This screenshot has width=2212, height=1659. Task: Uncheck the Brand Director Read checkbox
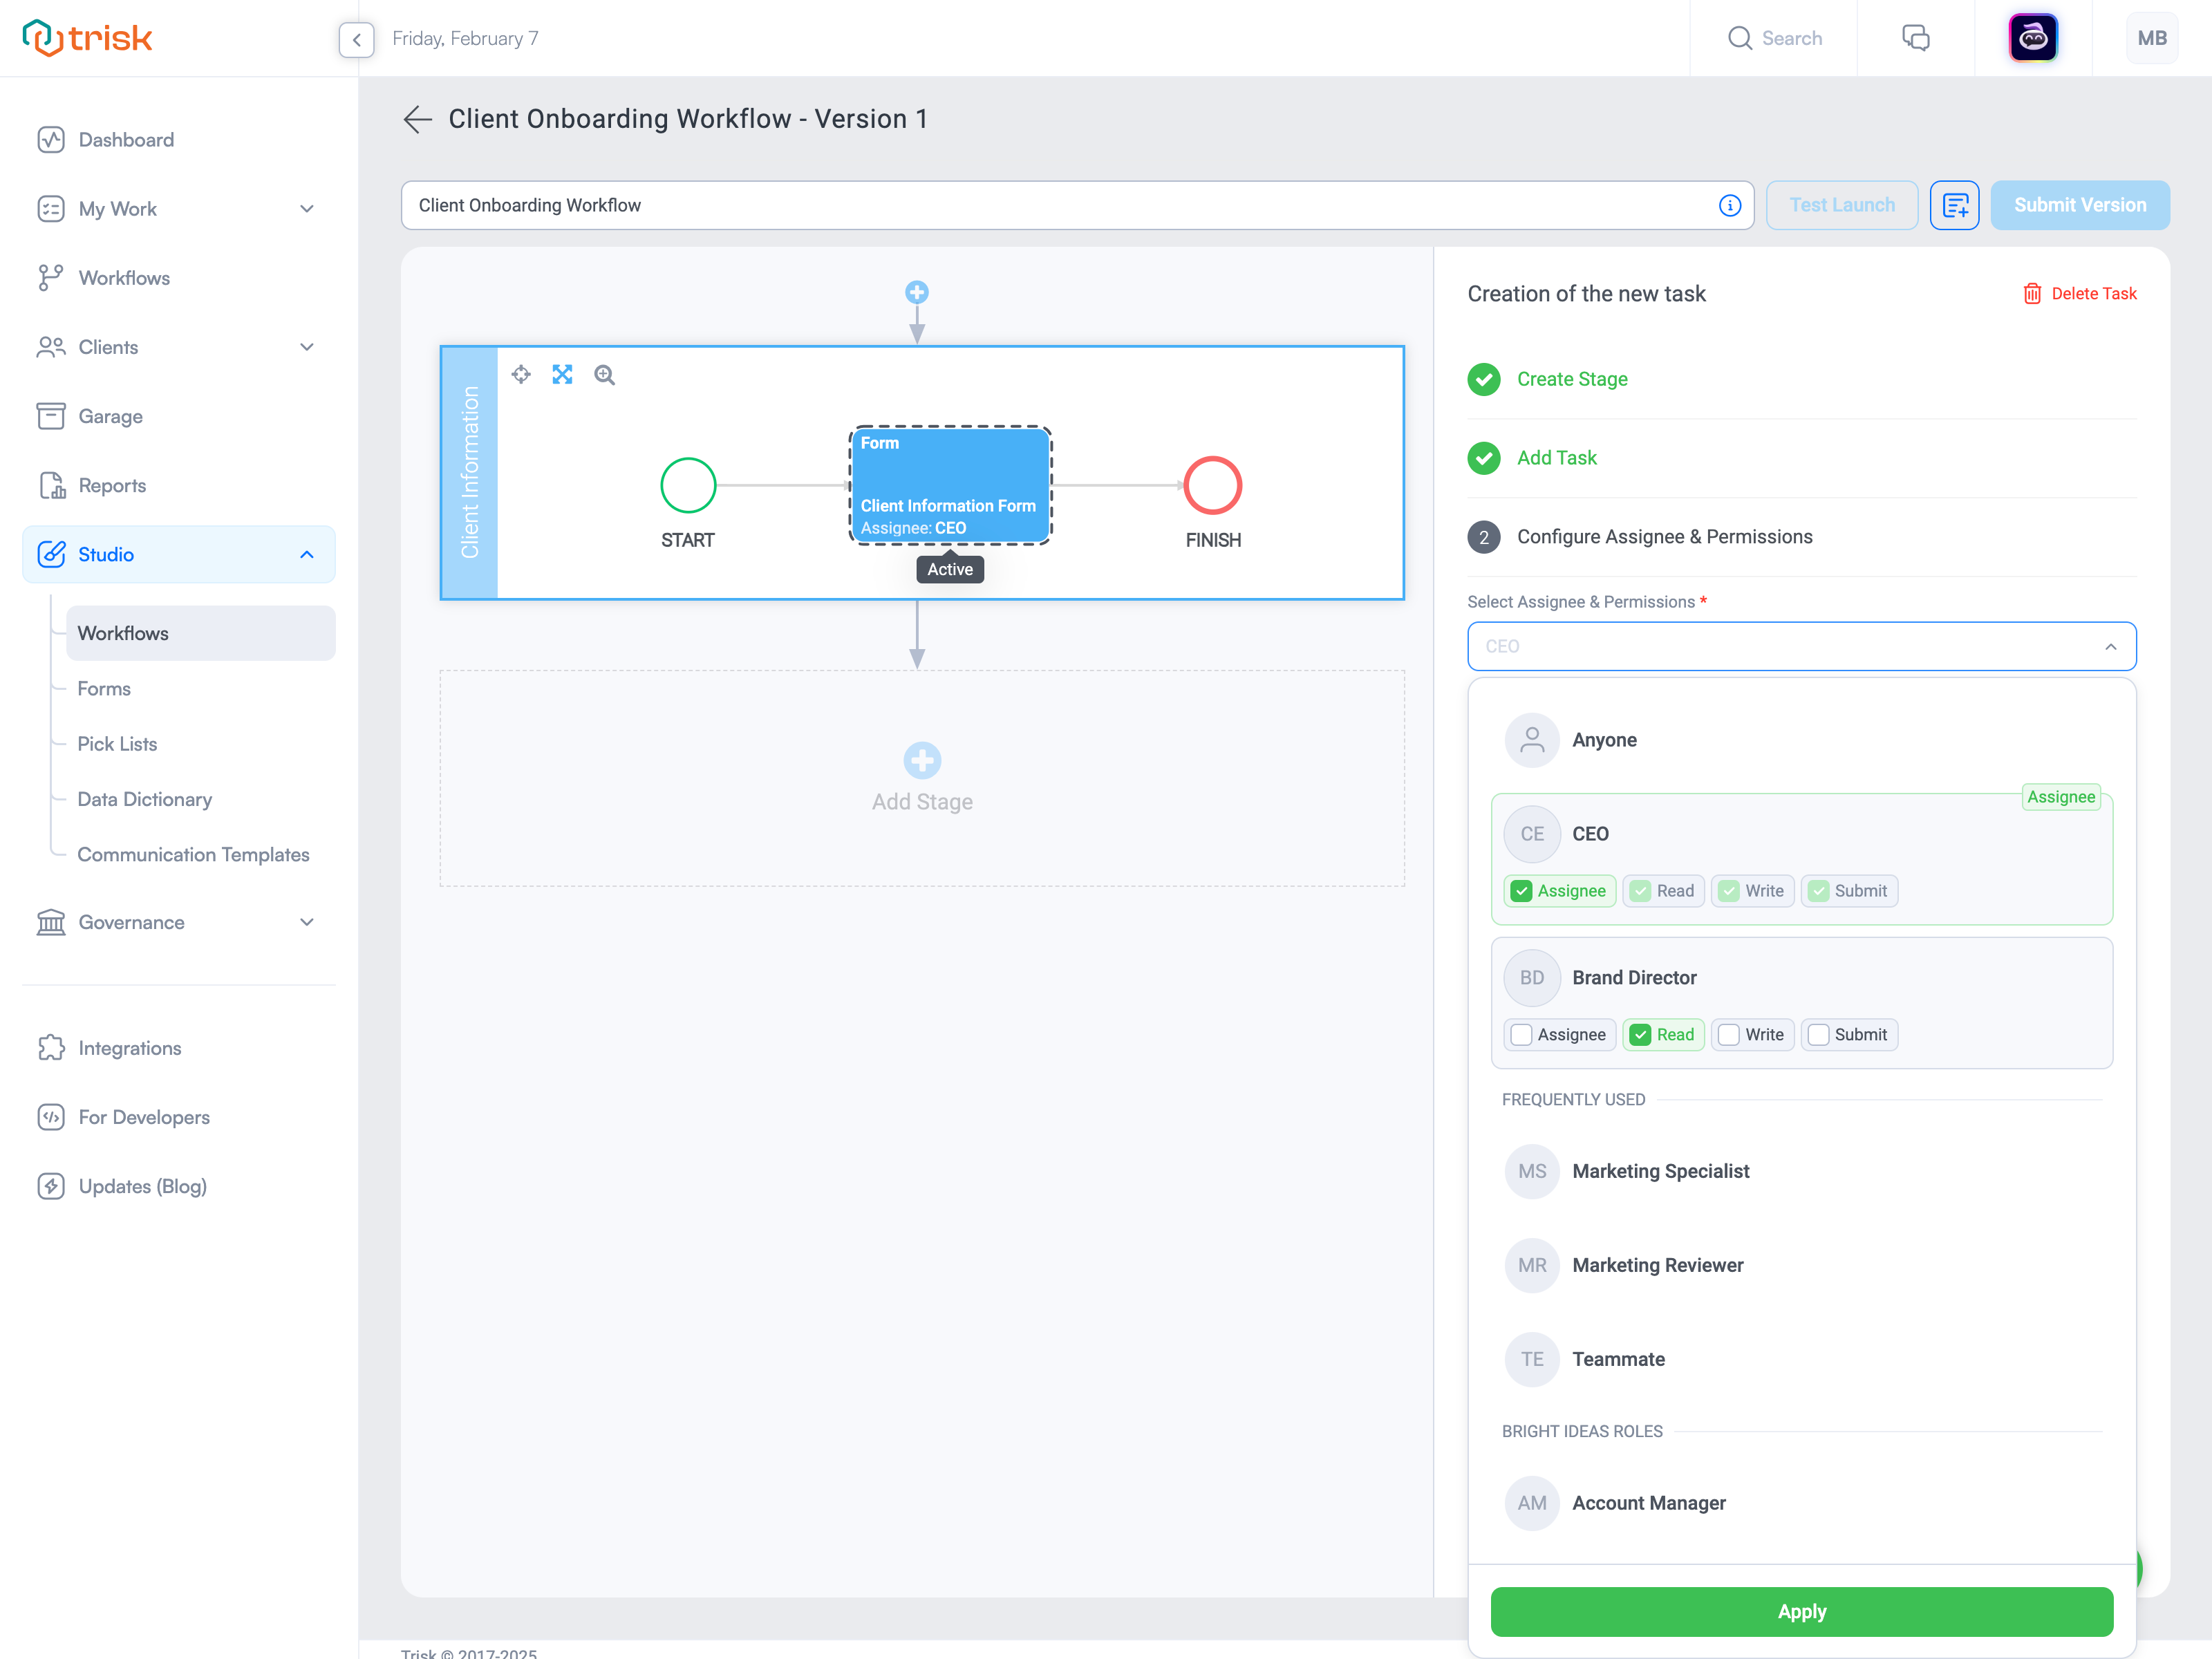1640,1035
